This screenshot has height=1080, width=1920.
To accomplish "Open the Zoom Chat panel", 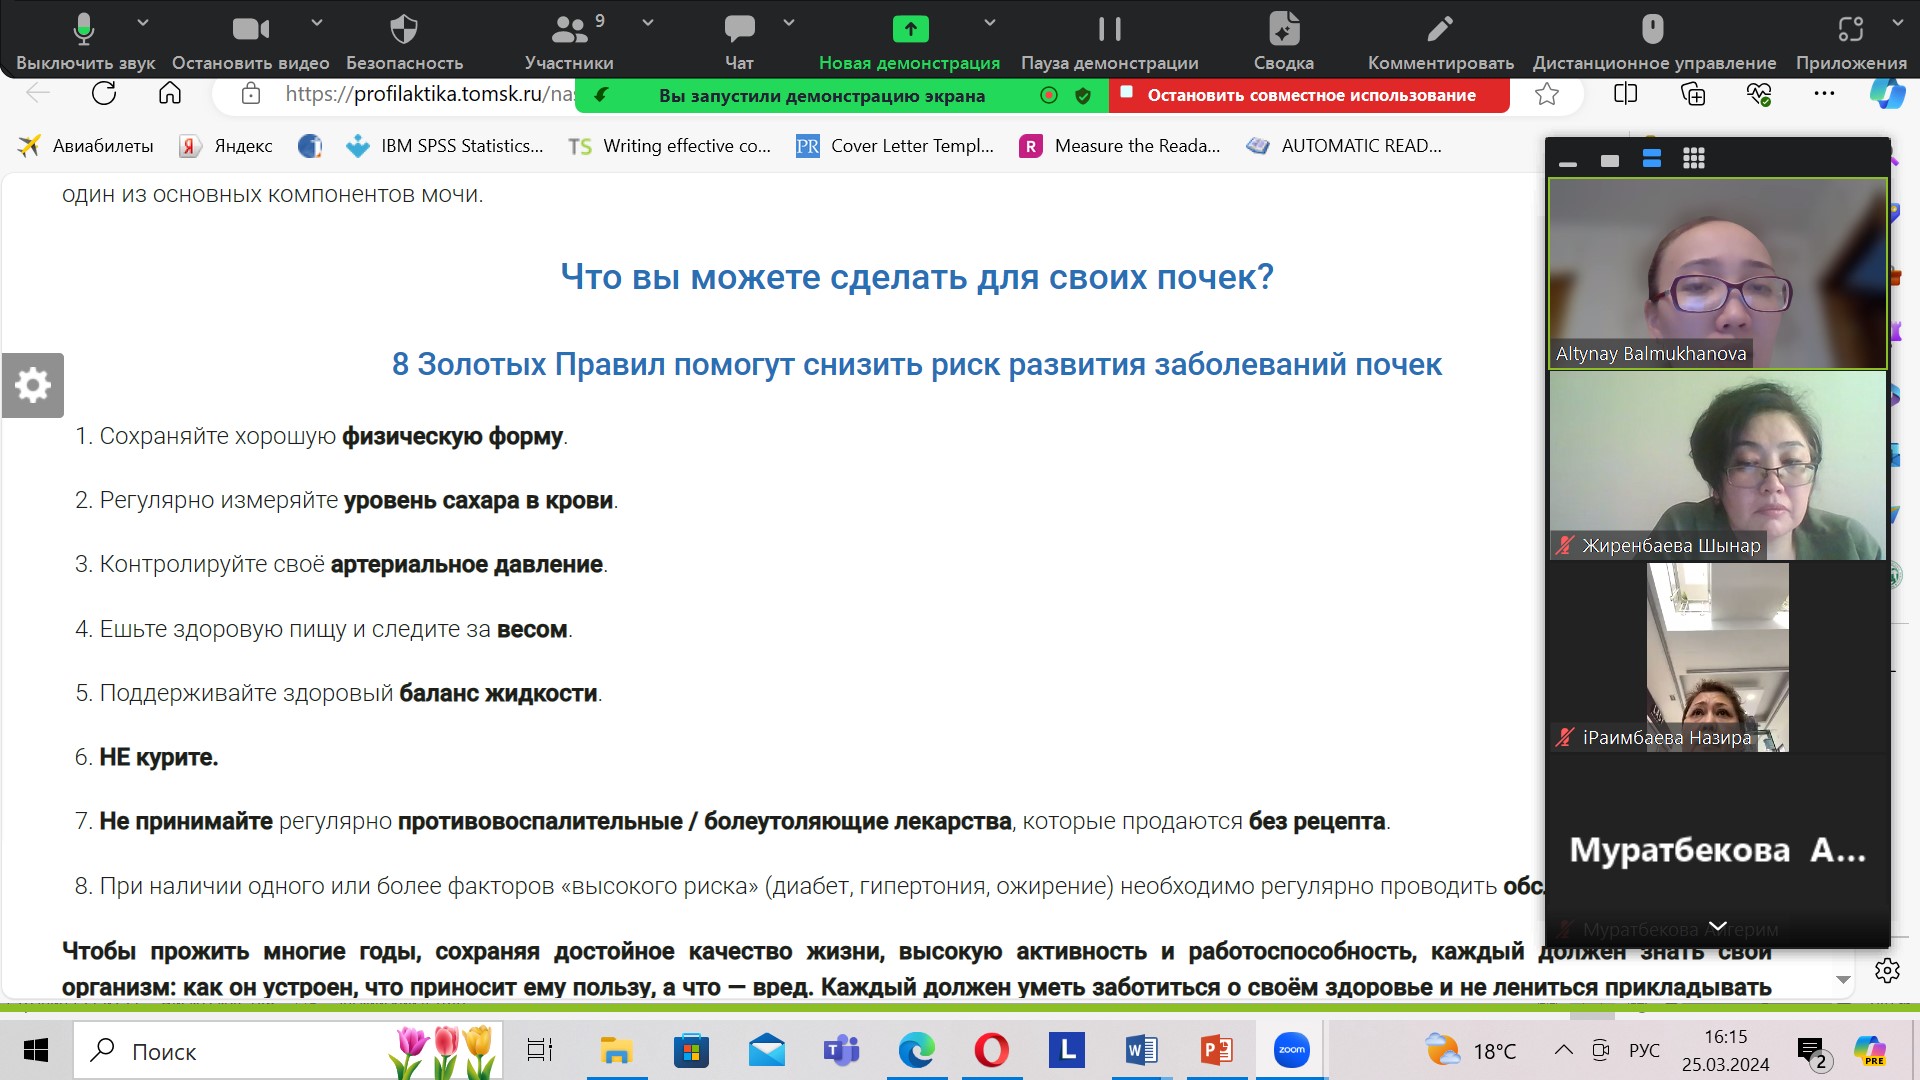I will click(x=739, y=40).
